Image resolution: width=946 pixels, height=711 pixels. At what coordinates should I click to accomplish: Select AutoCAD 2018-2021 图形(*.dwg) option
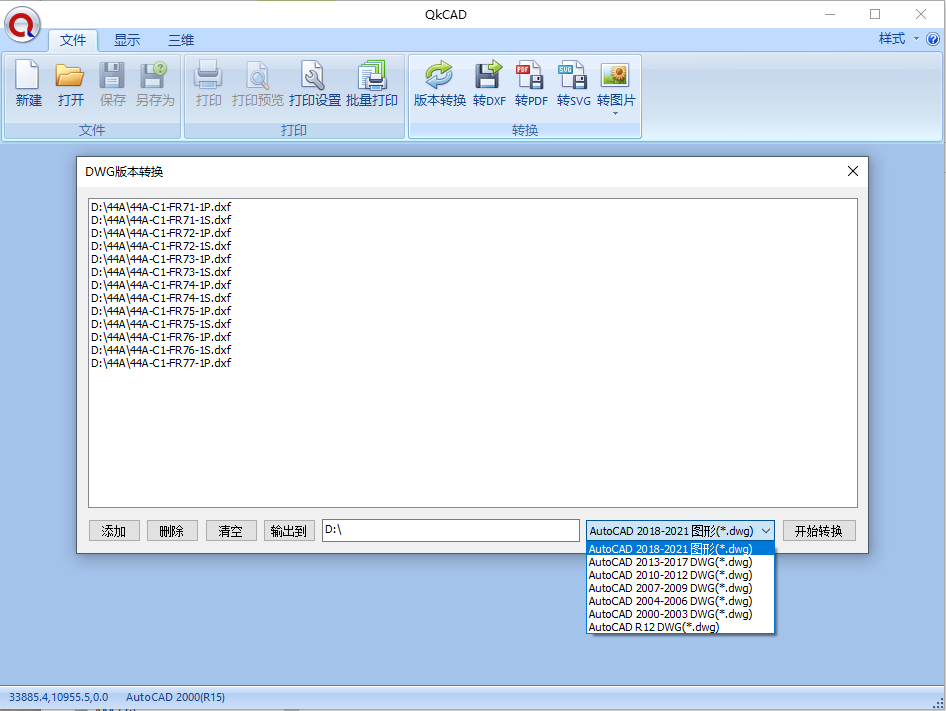tap(680, 549)
